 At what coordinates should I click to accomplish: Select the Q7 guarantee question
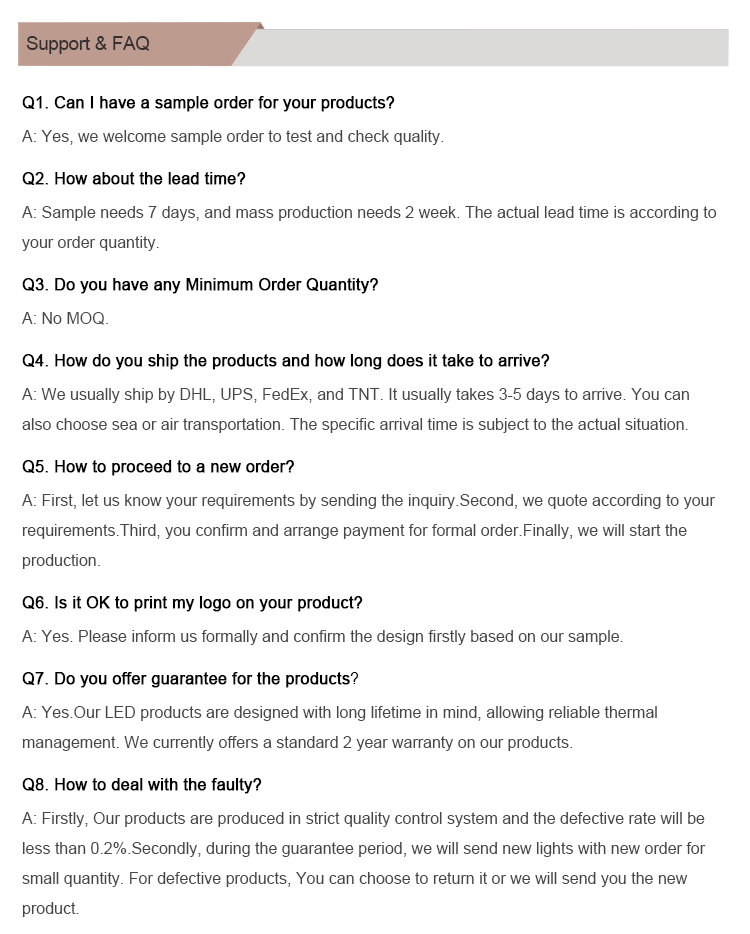coord(190,679)
